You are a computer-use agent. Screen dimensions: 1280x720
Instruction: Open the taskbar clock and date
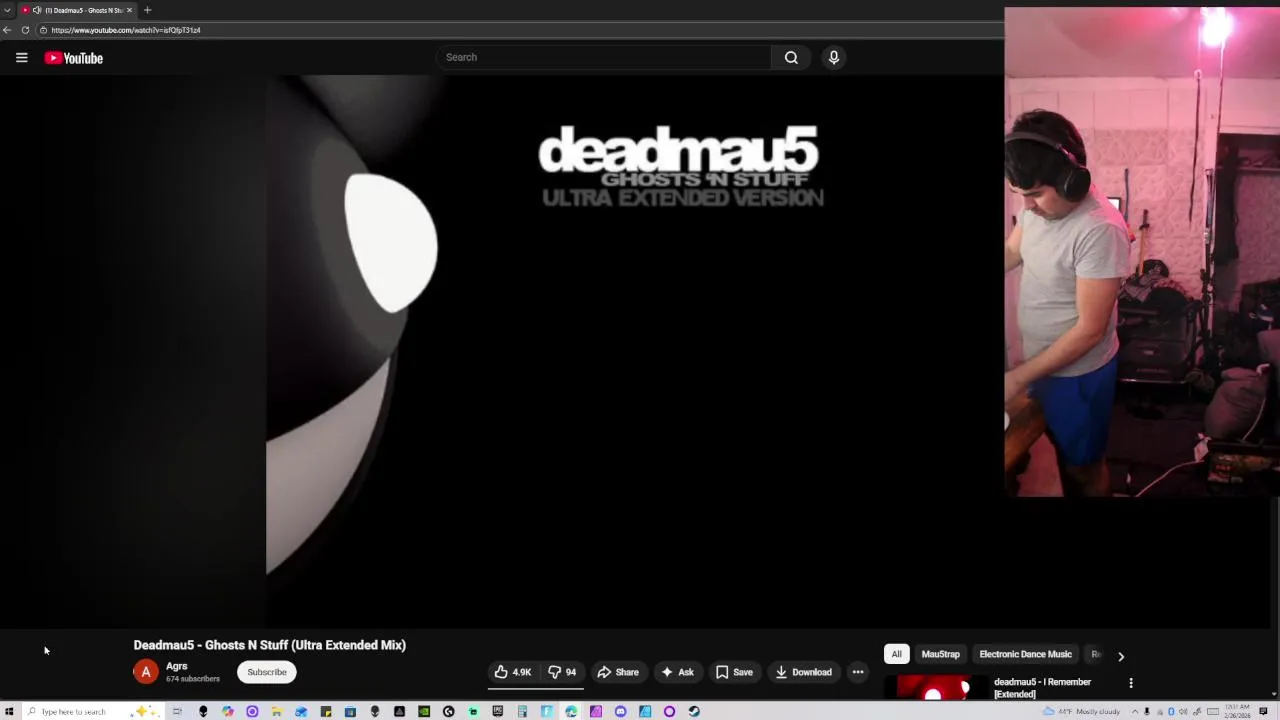pos(1237,711)
